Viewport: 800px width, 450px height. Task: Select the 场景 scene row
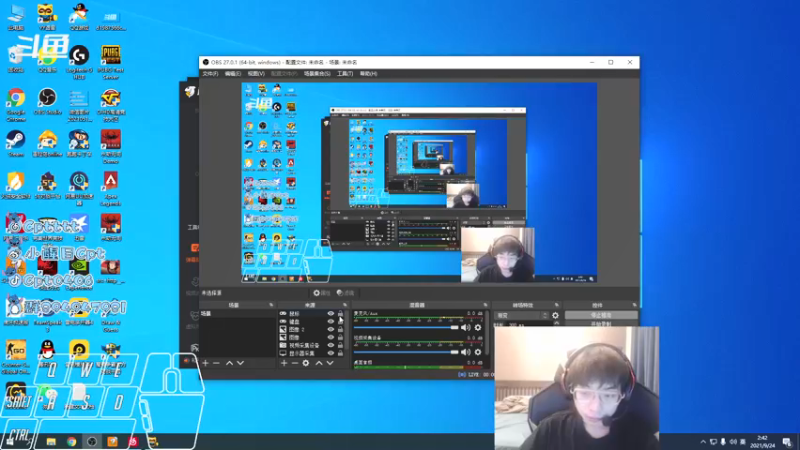pos(238,314)
